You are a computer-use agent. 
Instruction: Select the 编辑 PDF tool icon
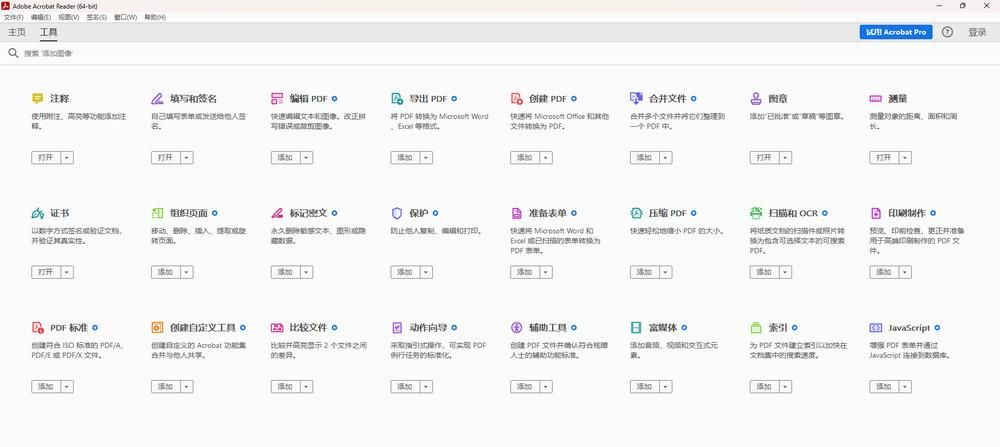coord(277,99)
